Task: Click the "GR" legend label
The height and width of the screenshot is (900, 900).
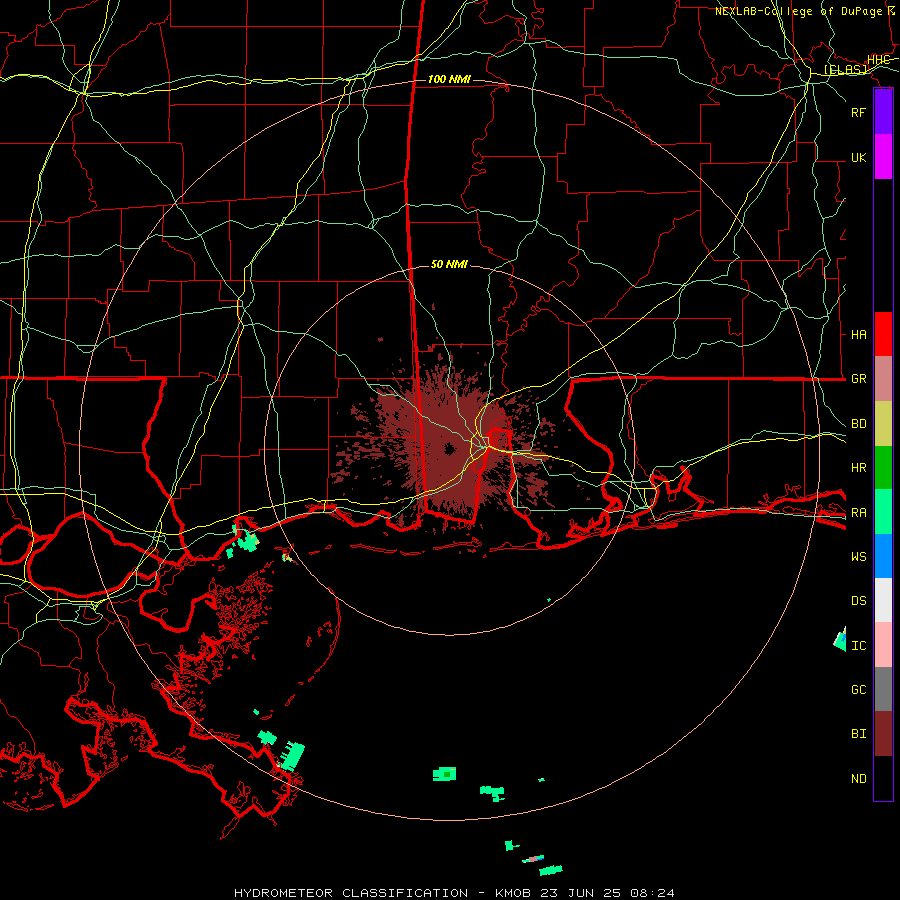Action: tap(859, 379)
